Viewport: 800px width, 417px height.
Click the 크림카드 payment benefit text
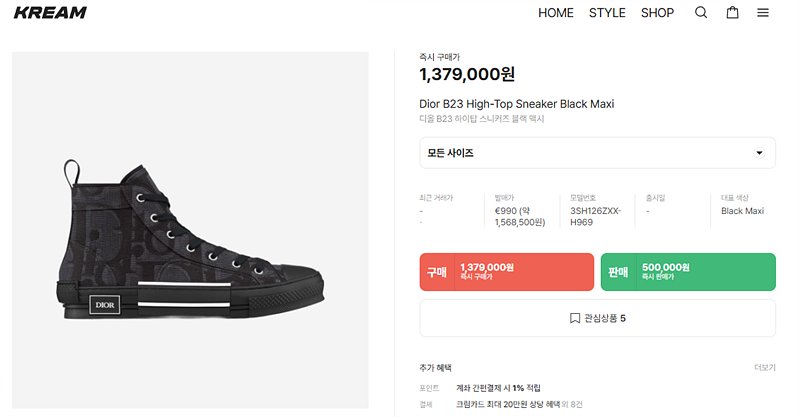pos(519,404)
